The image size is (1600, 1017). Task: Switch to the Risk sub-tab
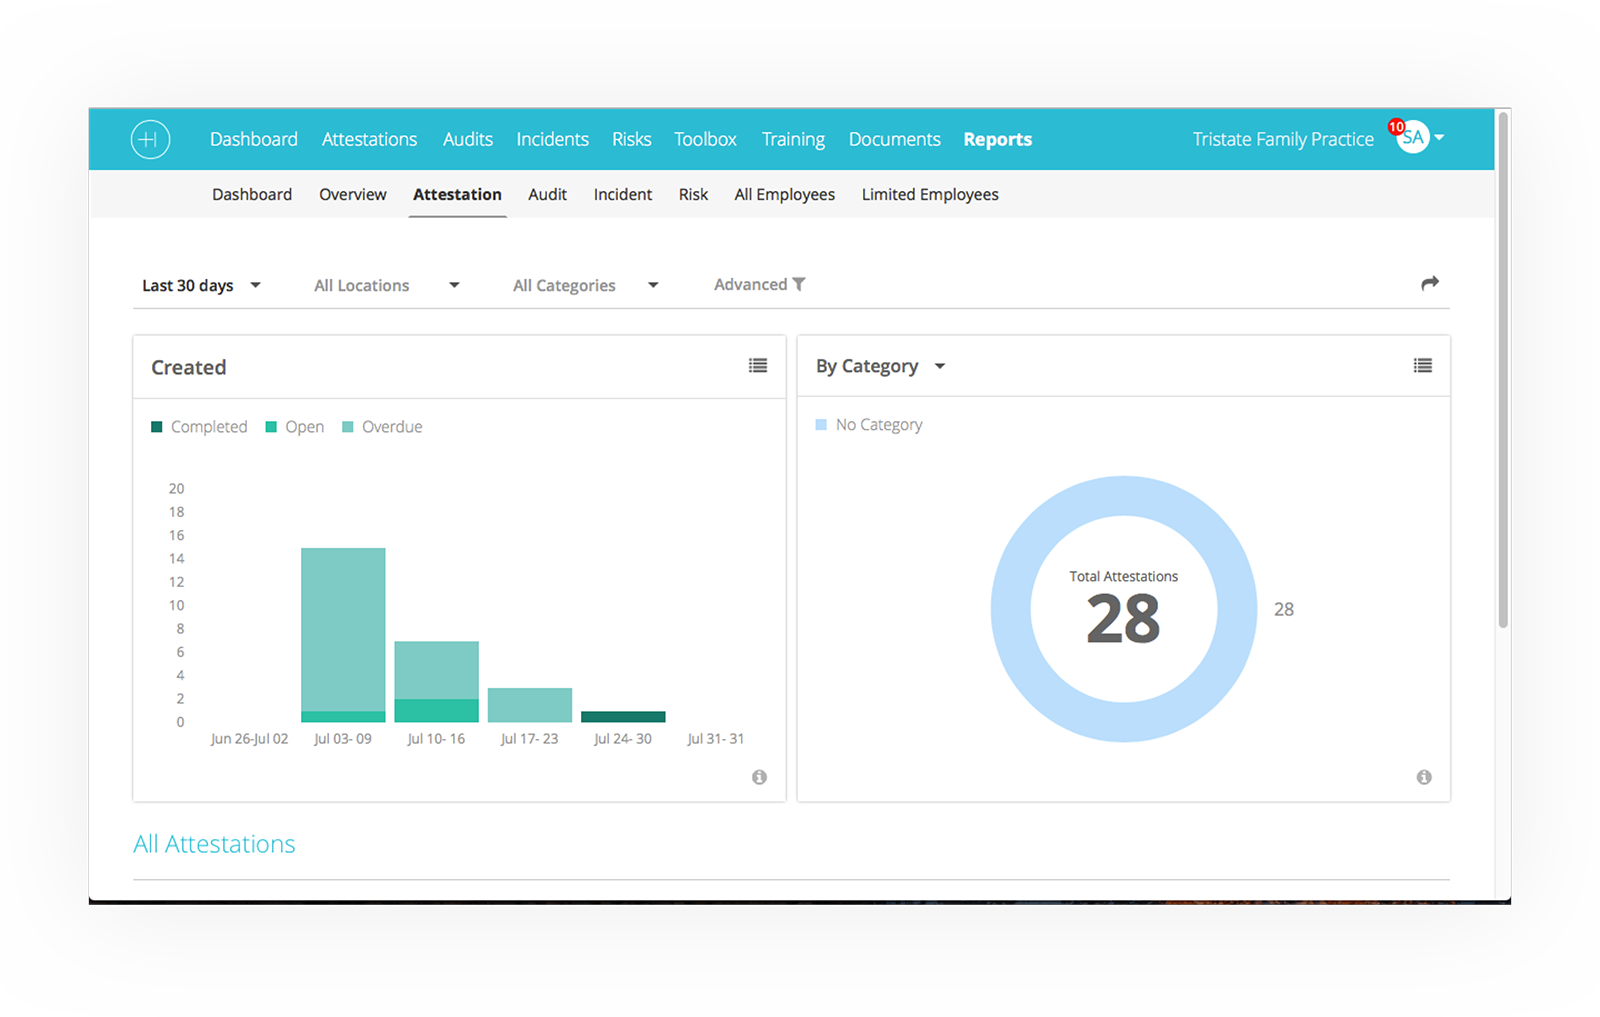(x=693, y=194)
